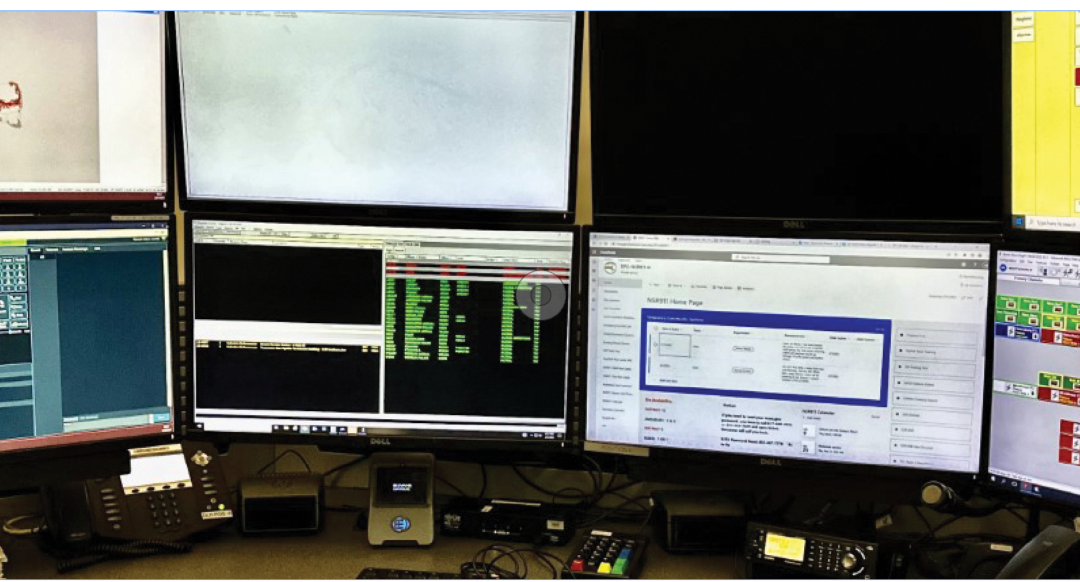1080x582 pixels.
Task: Open the Start button on the yellow-screen monitor
Action: [x=1019, y=222]
